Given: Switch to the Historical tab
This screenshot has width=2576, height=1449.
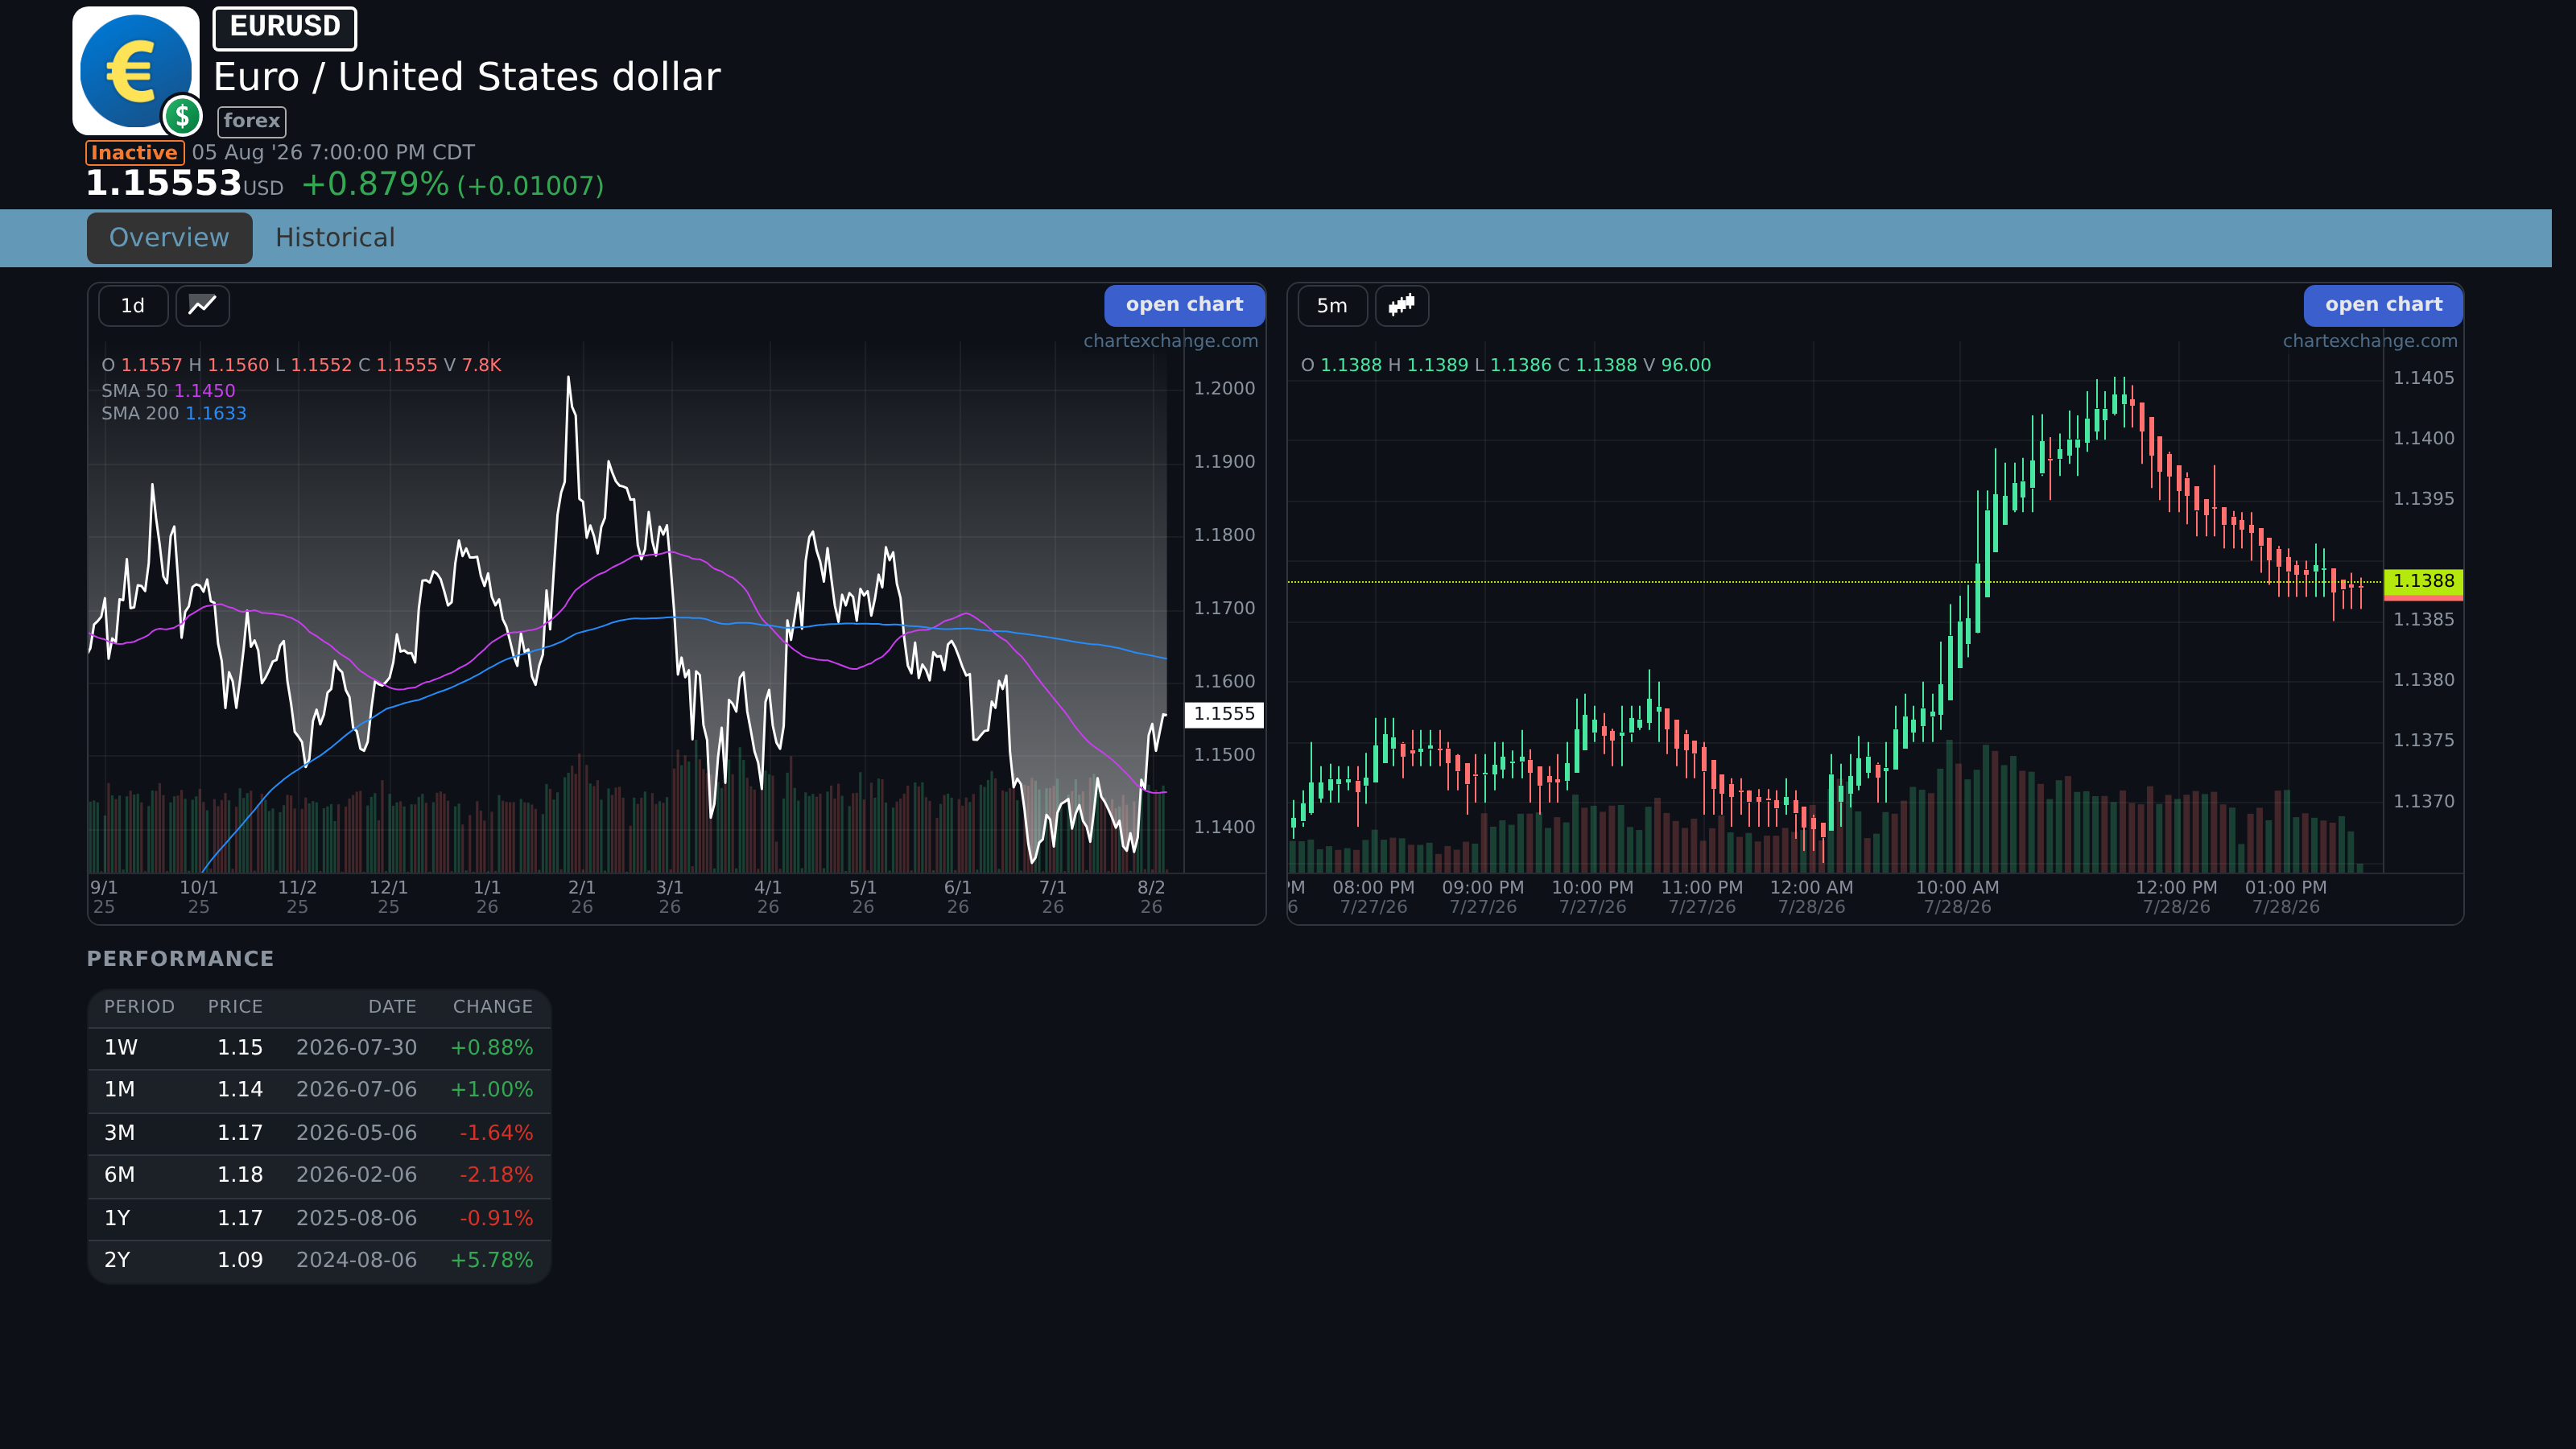Looking at the screenshot, I should pos(335,238).
